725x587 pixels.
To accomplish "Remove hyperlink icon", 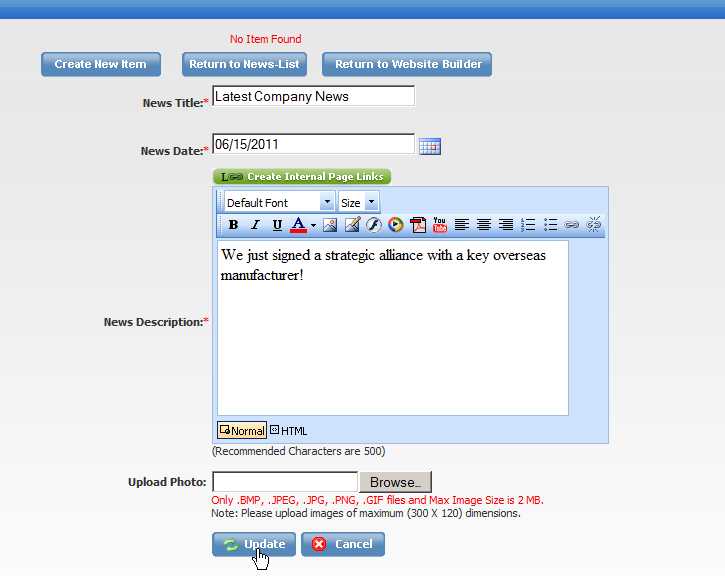I will [594, 225].
